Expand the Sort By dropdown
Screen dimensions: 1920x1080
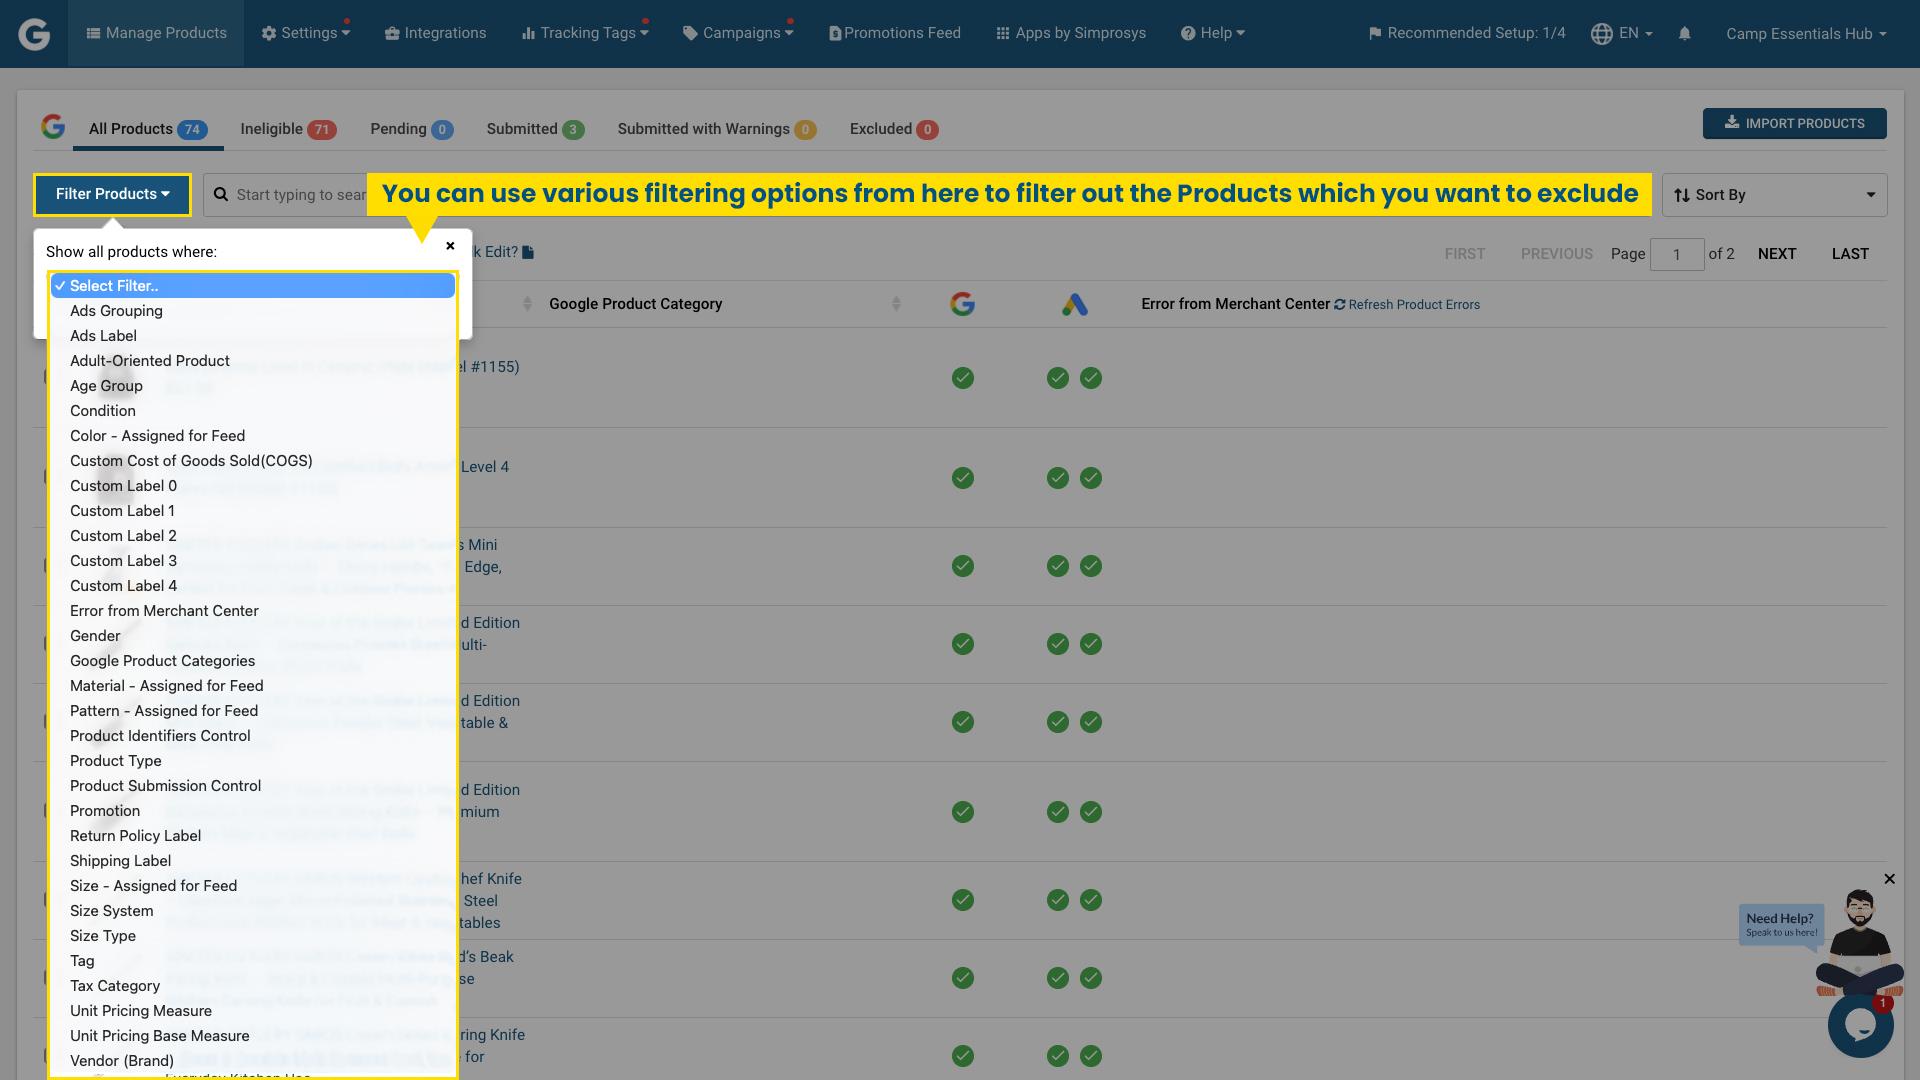click(x=1773, y=194)
